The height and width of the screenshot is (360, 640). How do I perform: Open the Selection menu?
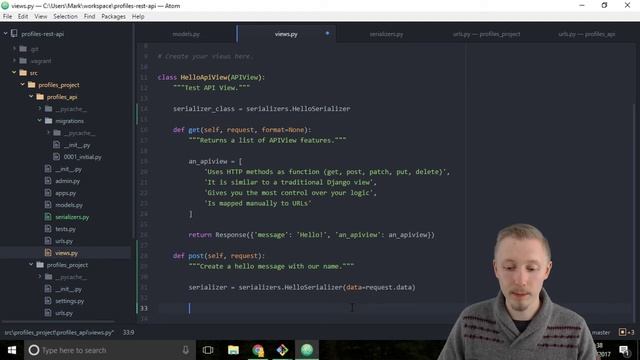[x=65, y=16]
